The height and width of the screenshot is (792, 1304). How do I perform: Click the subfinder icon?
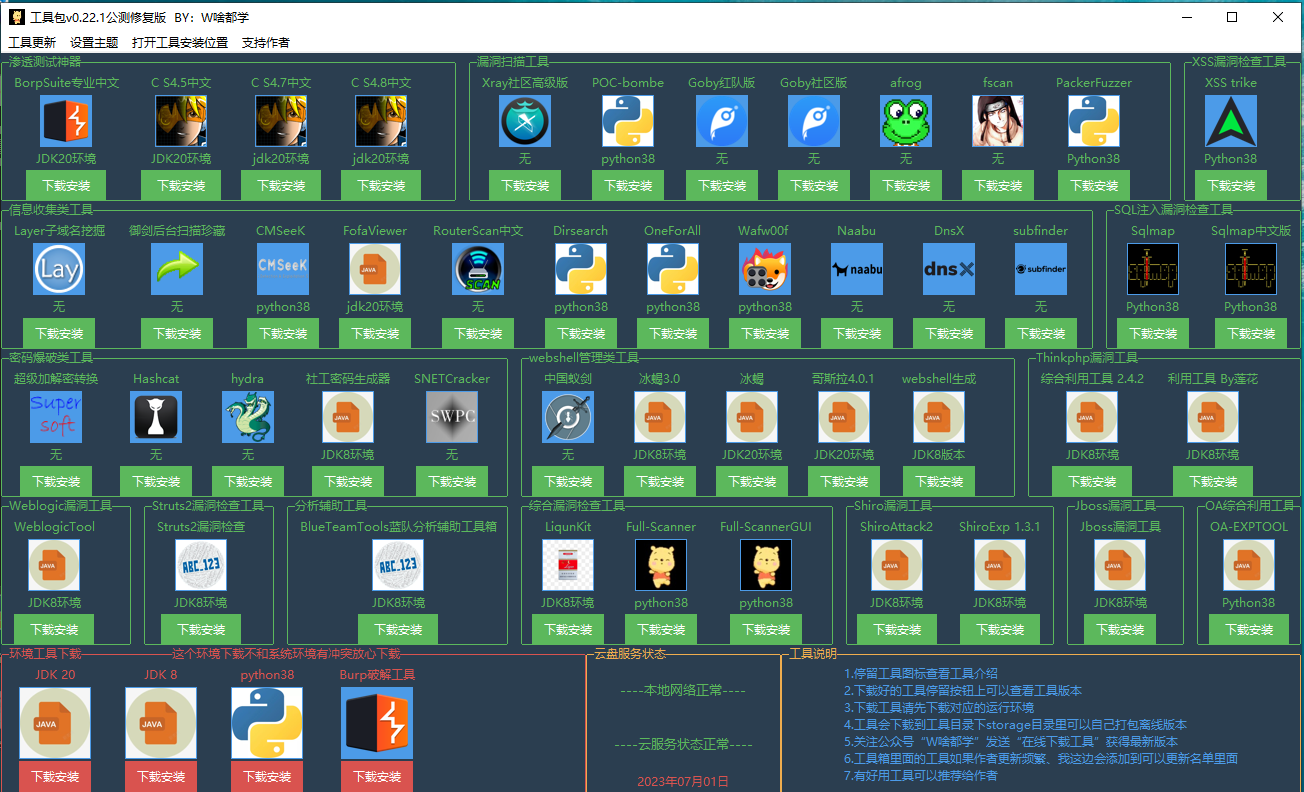[x=1041, y=269]
